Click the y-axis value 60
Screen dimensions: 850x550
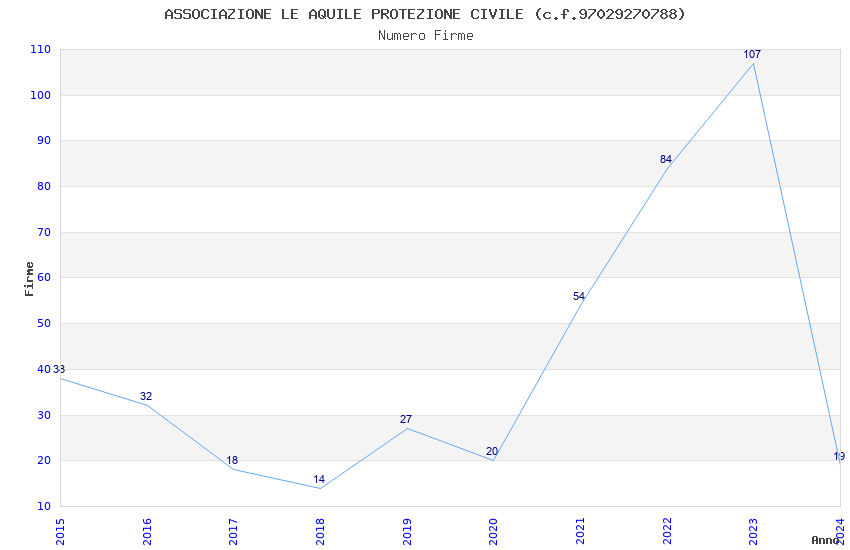44,278
